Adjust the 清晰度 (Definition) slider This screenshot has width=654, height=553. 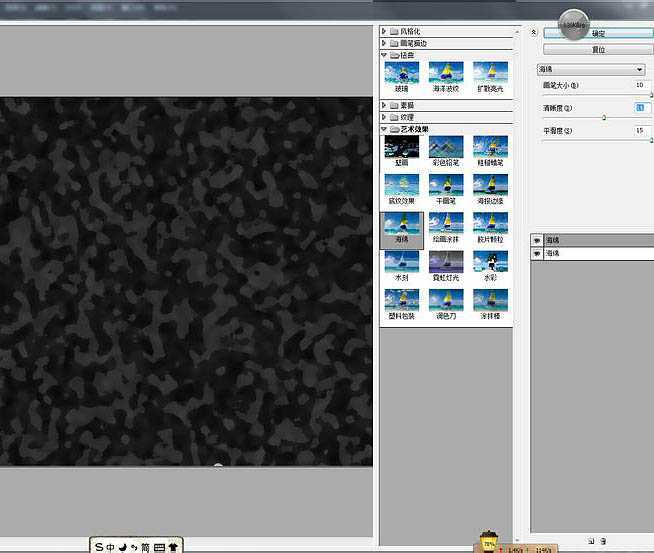604,118
